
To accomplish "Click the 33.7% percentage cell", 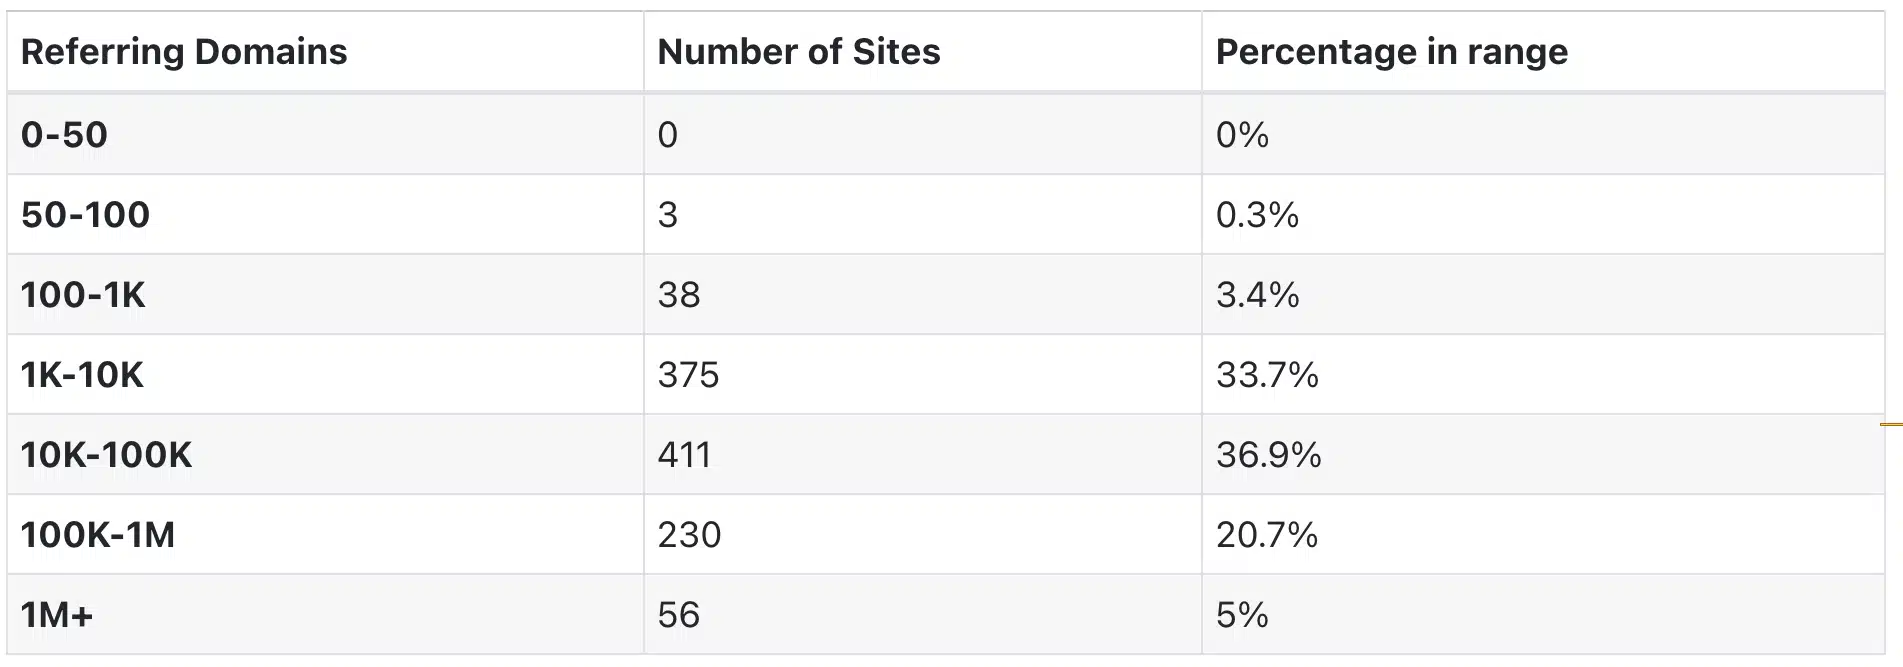I will pyautogui.click(x=1267, y=375).
